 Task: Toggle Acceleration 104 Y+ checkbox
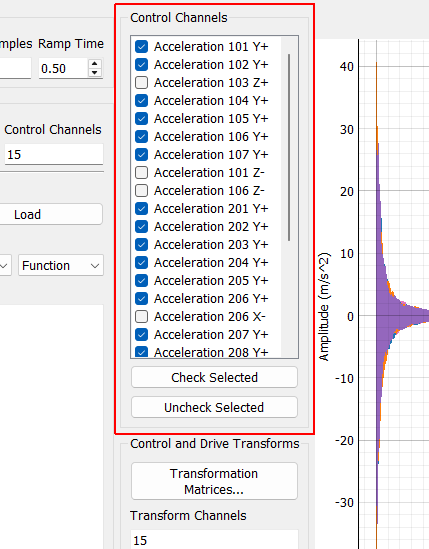[x=141, y=100]
